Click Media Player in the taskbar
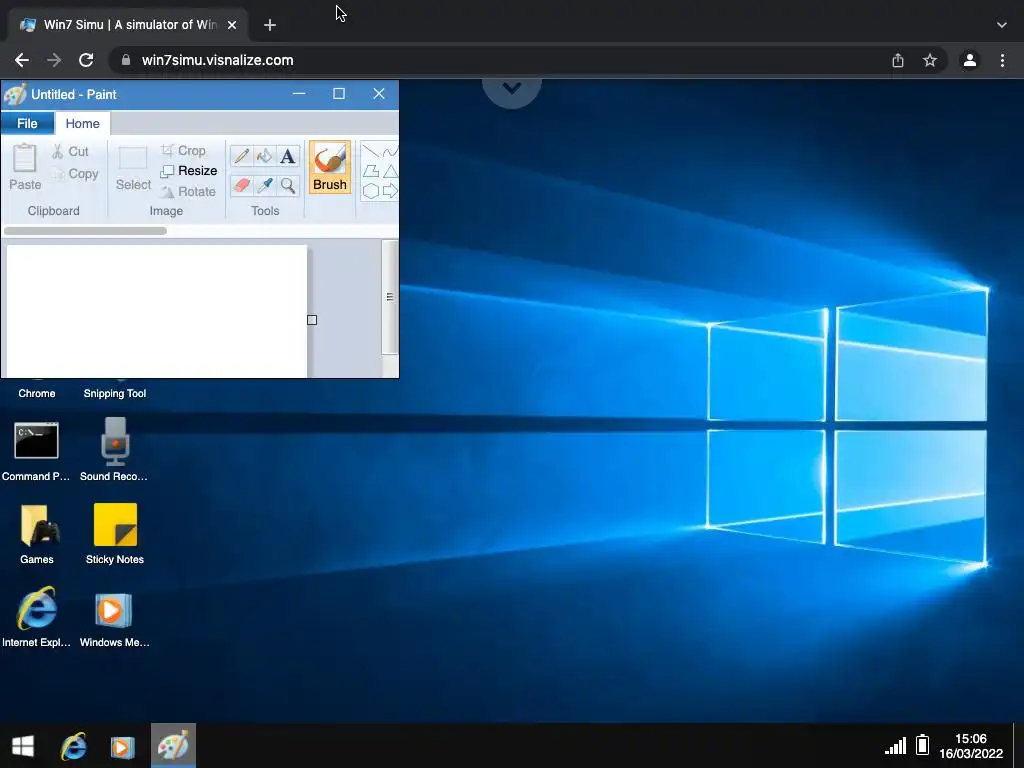 [x=122, y=746]
